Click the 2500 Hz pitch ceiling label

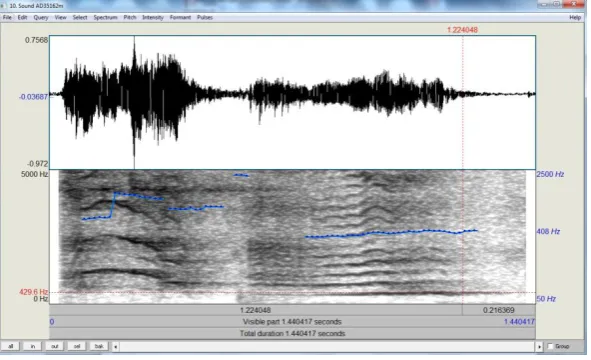(550, 174)
